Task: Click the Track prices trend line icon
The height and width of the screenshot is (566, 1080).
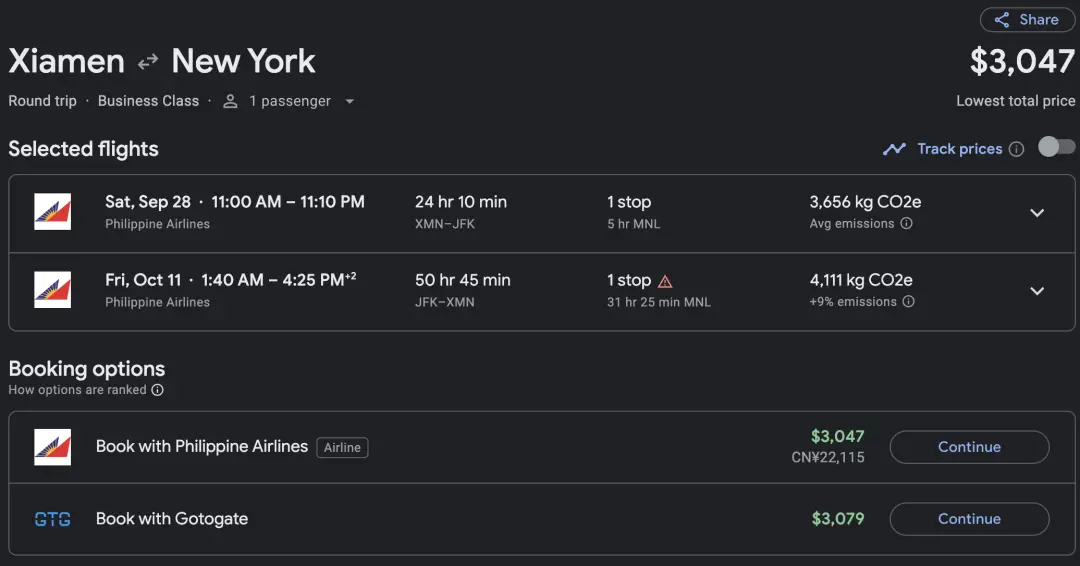Action: 894,149
